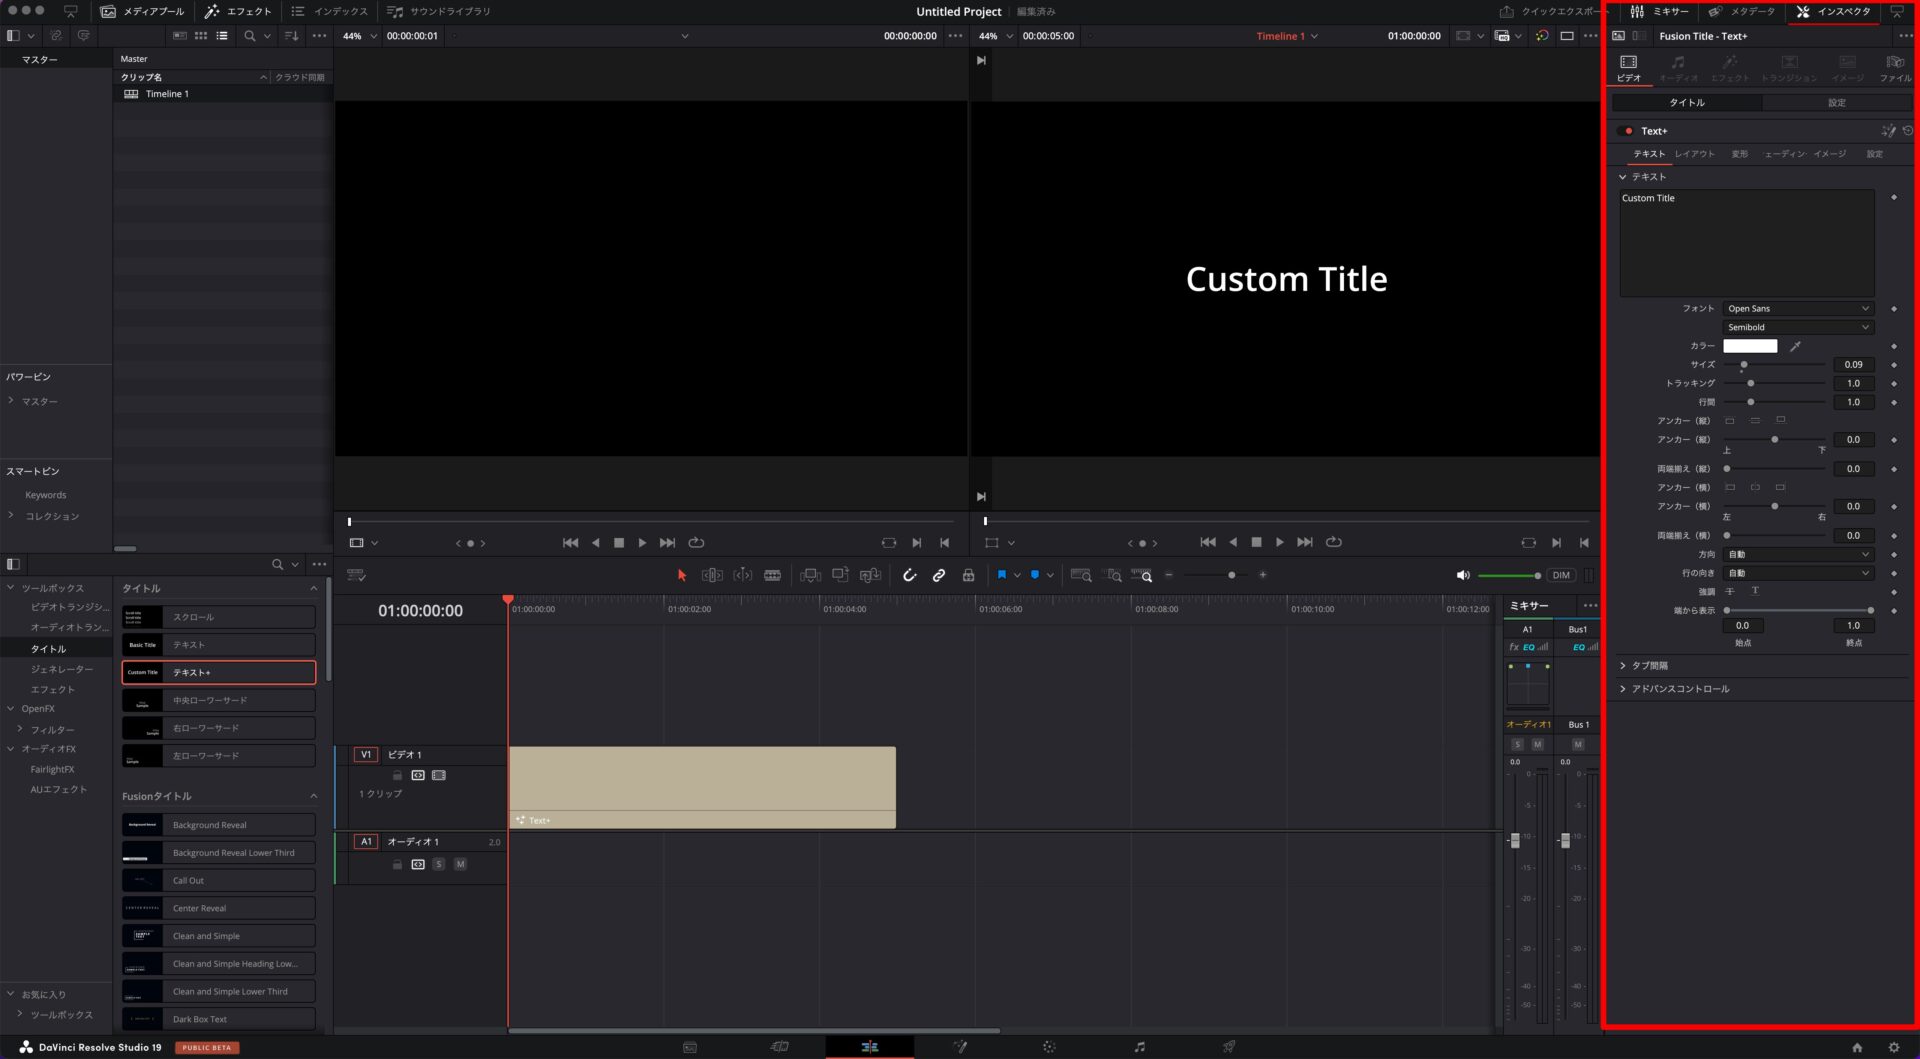Image resolution: width=1920 pixels, height=1059 pixels.
Task: Collapse the Fusionタイトル list
Action: (313, 796)
